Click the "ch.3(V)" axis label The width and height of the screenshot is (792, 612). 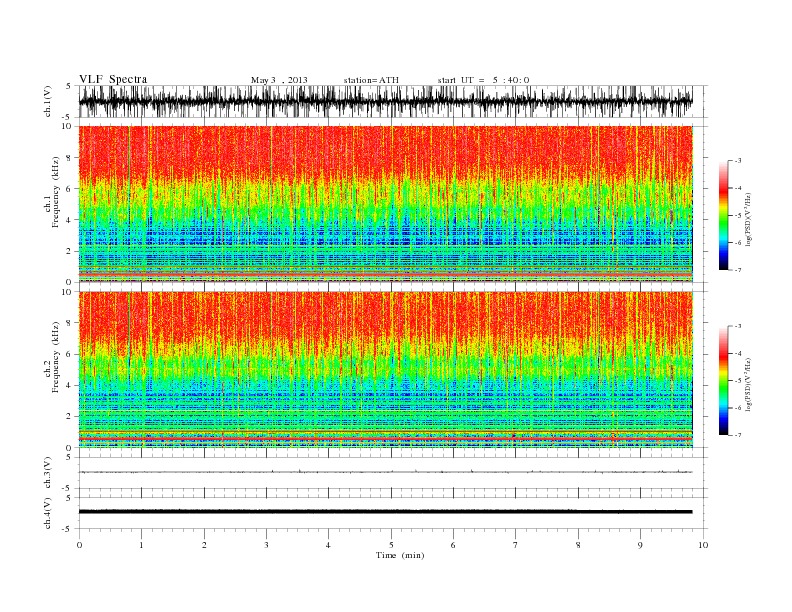tap(48, 473)
